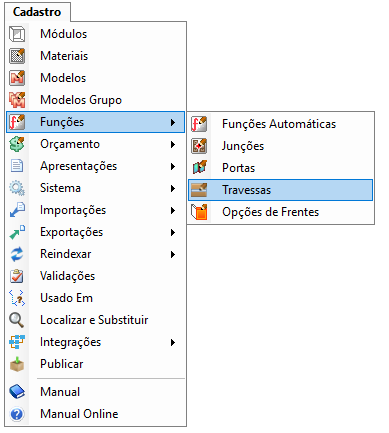This screenshot has width=389, height=433.
Task: Select Travessas from the Funções submenu
Action: coord(280,190)
